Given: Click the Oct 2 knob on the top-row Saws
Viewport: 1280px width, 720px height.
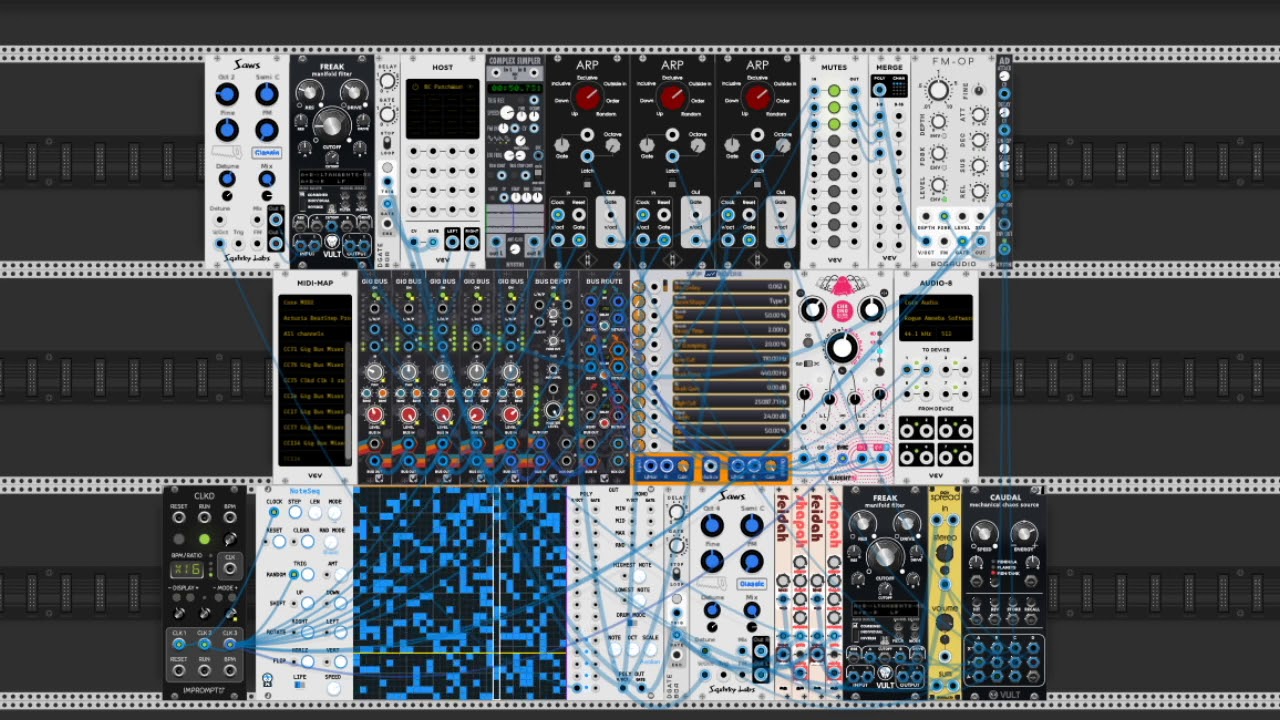Looking at the screenshot, I should (x=227, y=94).
